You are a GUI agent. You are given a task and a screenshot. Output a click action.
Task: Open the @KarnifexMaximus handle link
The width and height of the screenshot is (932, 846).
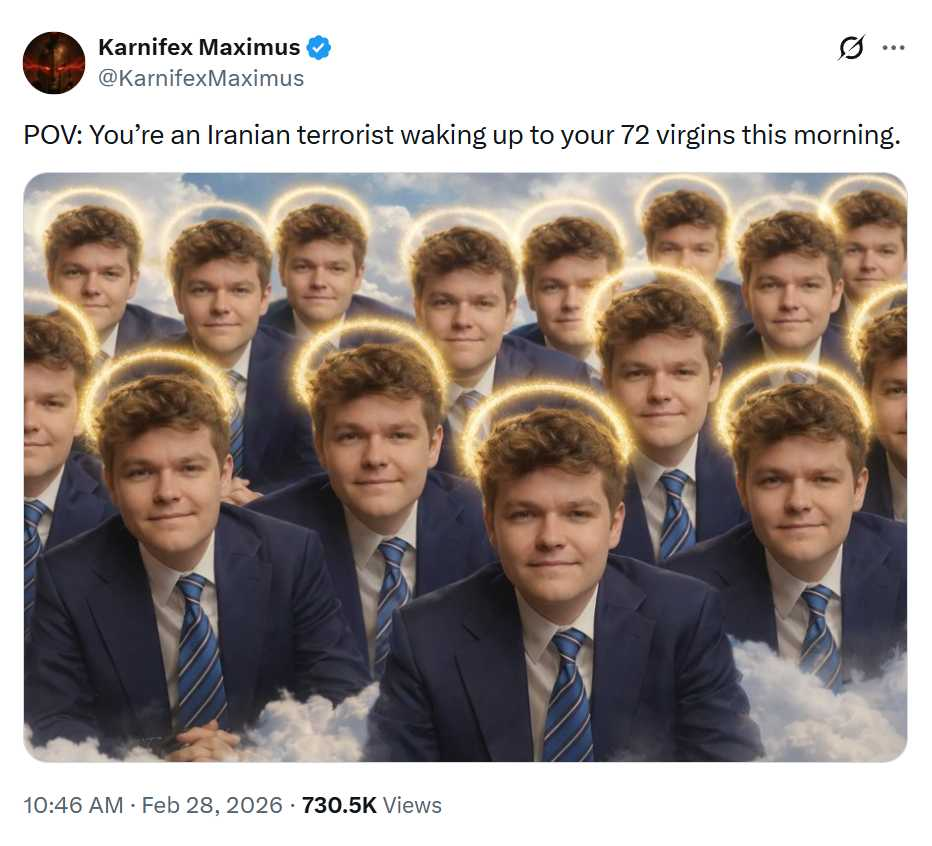[201, 78]
